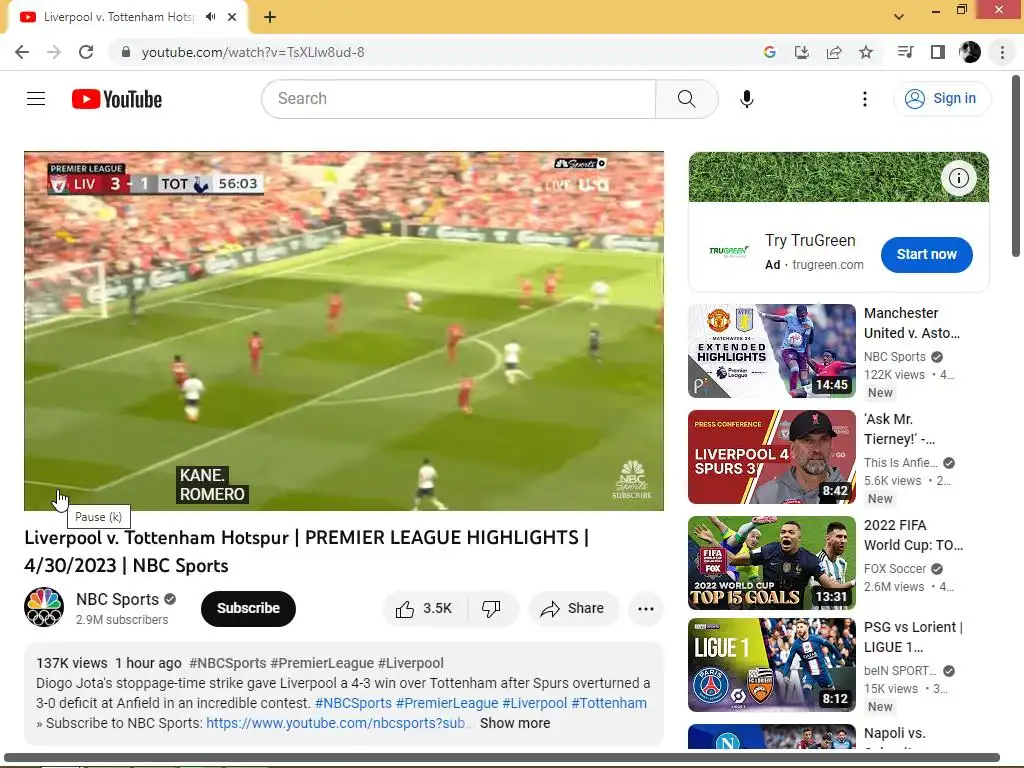This screenshot has width=1024, height=768.
Task: Bookmark this tab with star icon
Action: [x=866, y=52]
